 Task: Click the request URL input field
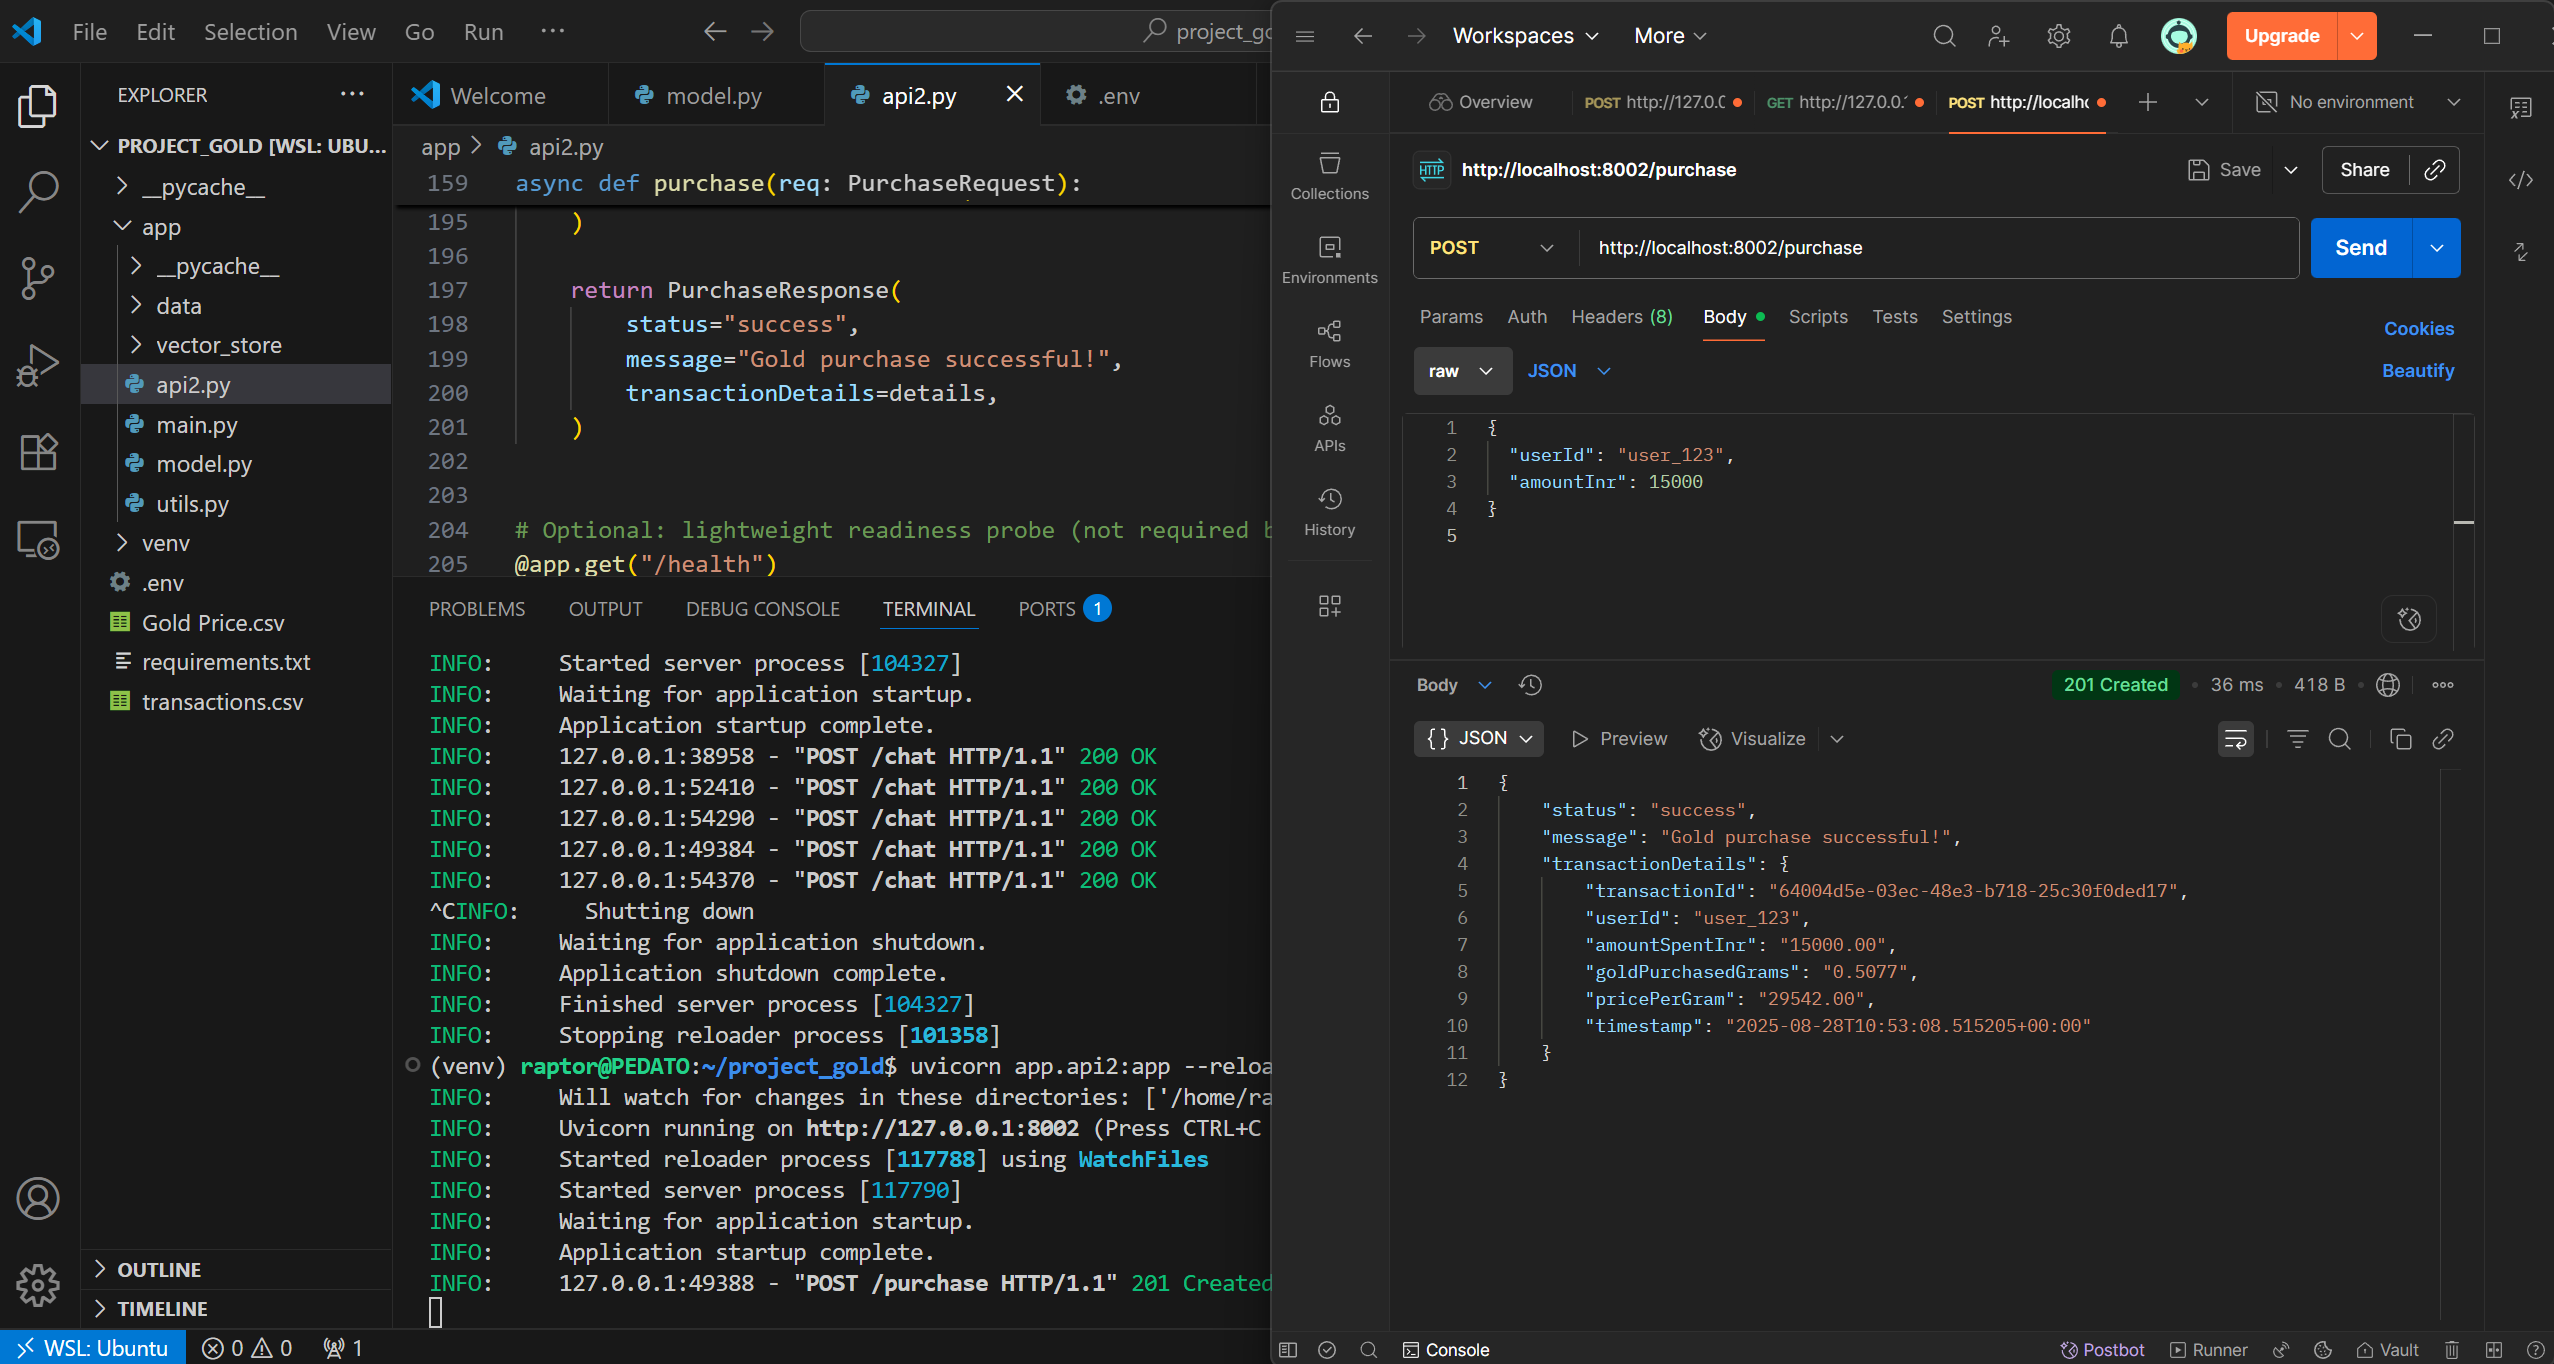pyautogui.click(x=1937, y=247)
